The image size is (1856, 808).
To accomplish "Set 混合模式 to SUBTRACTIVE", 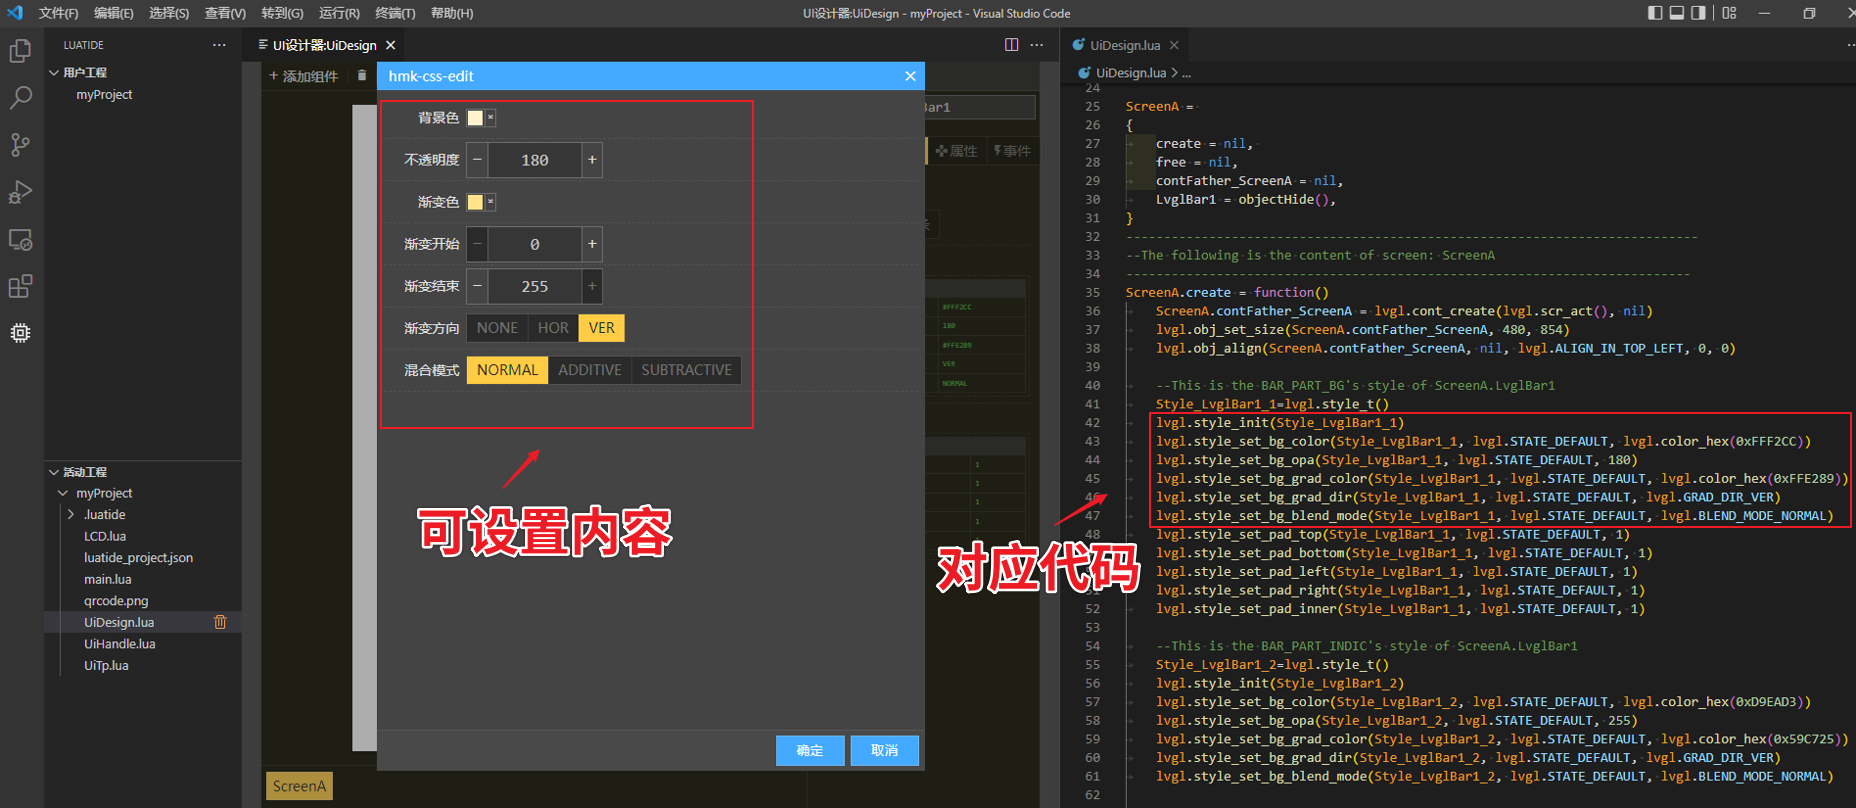I will coord(686,370).
